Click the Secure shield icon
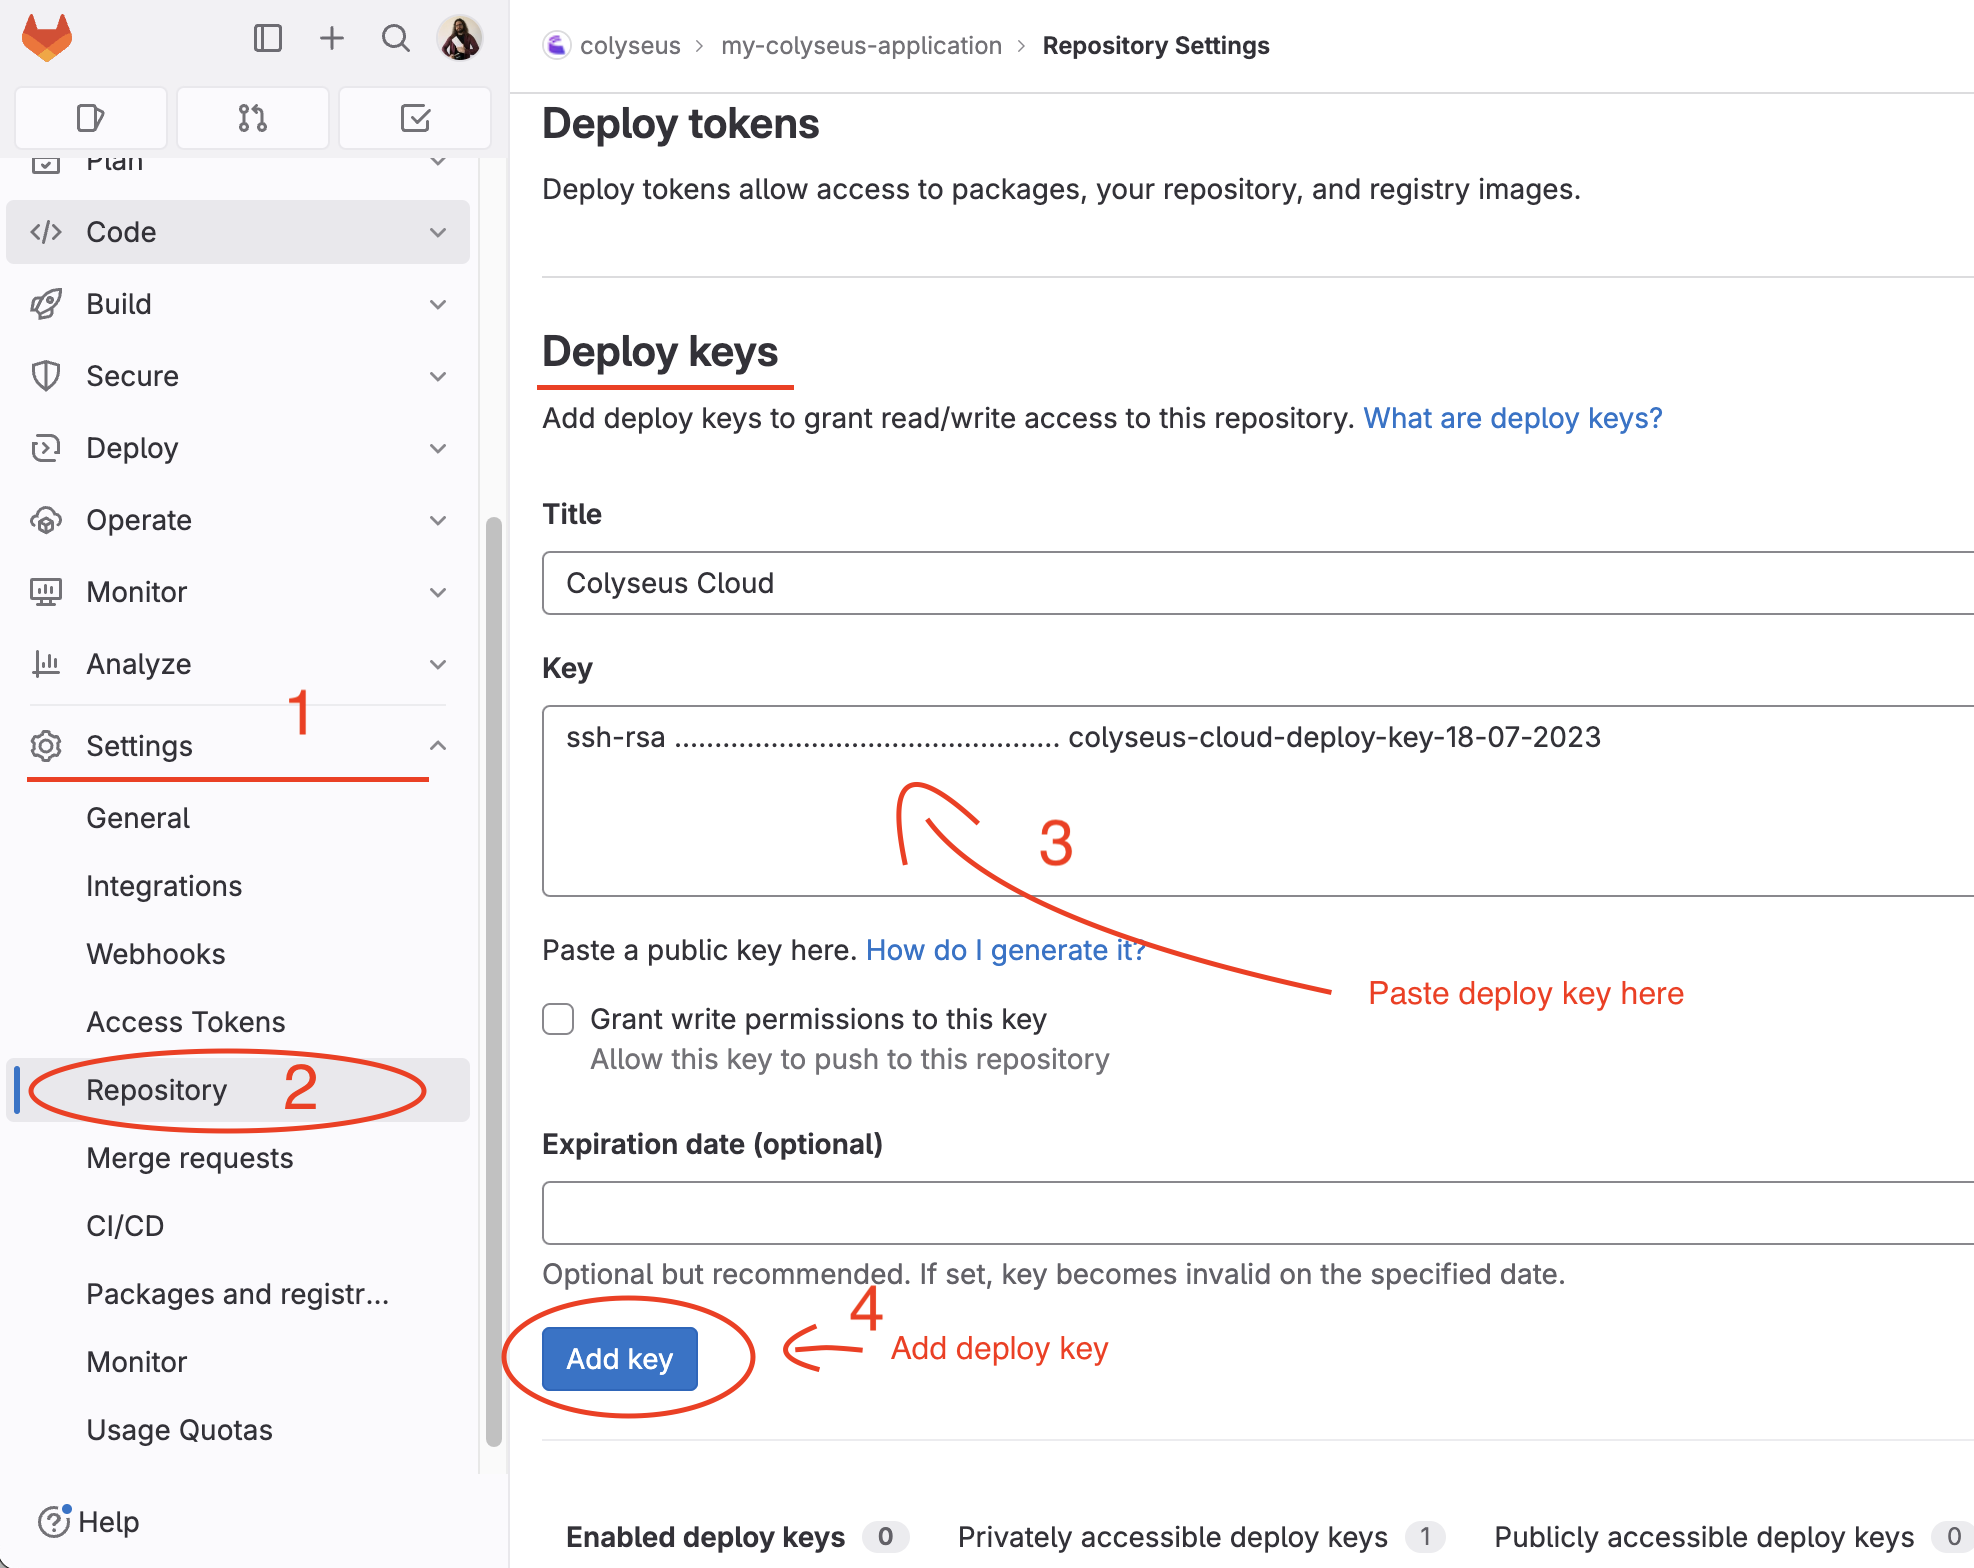This screenshot has height=1568, width=1974. (x=46, y=376)
